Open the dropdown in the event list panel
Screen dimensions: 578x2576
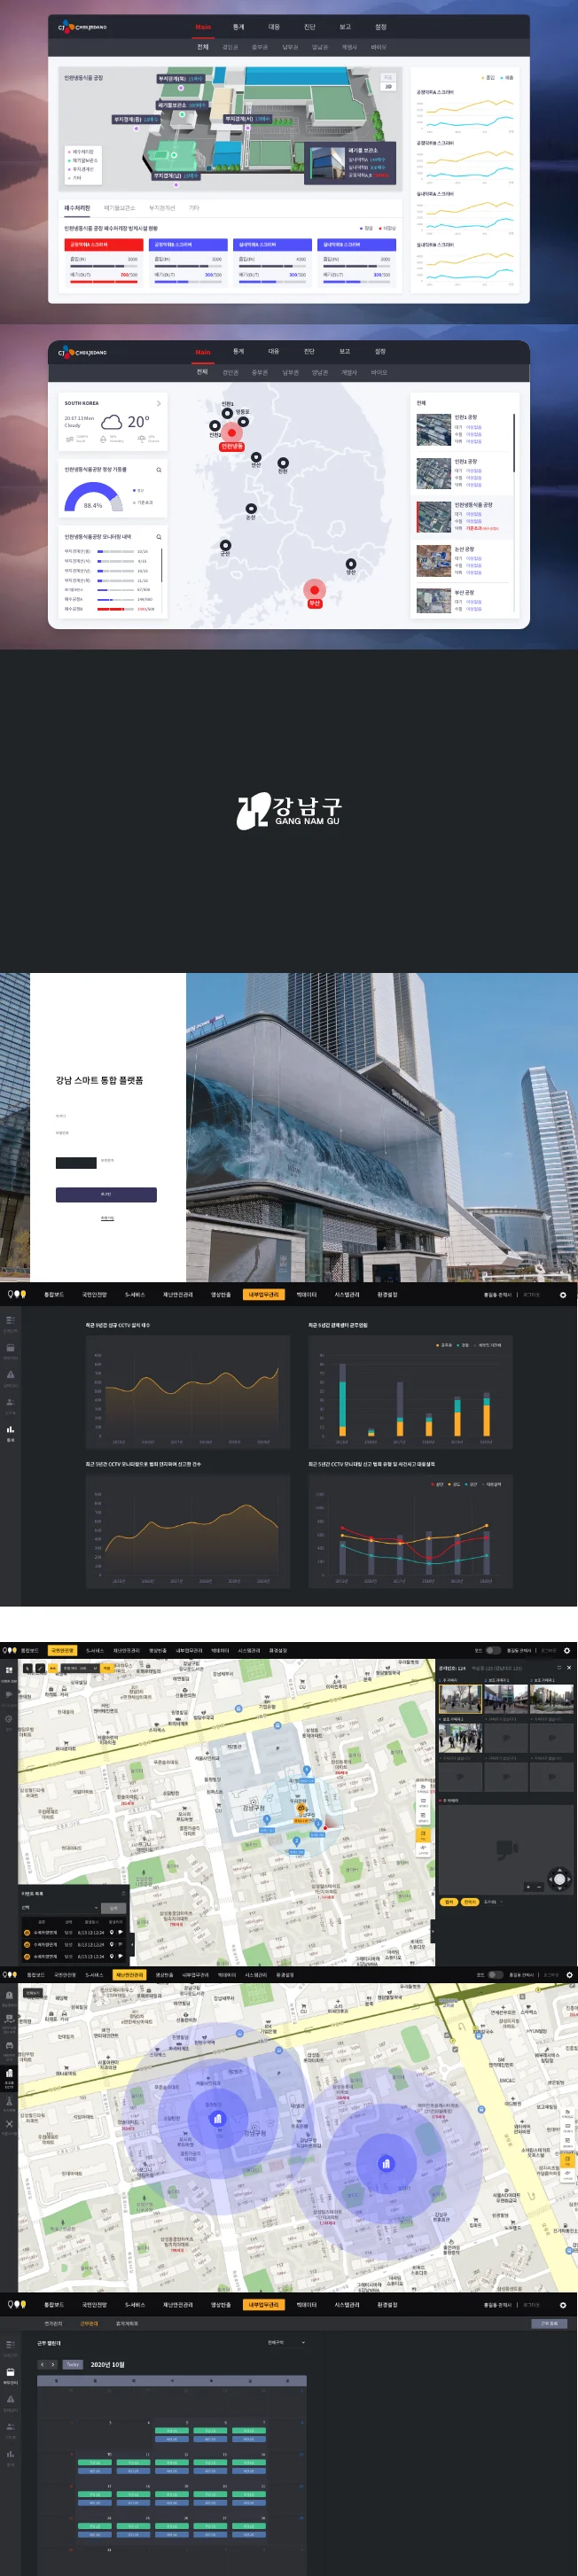pyautogui.click(x=97, y=1907)
